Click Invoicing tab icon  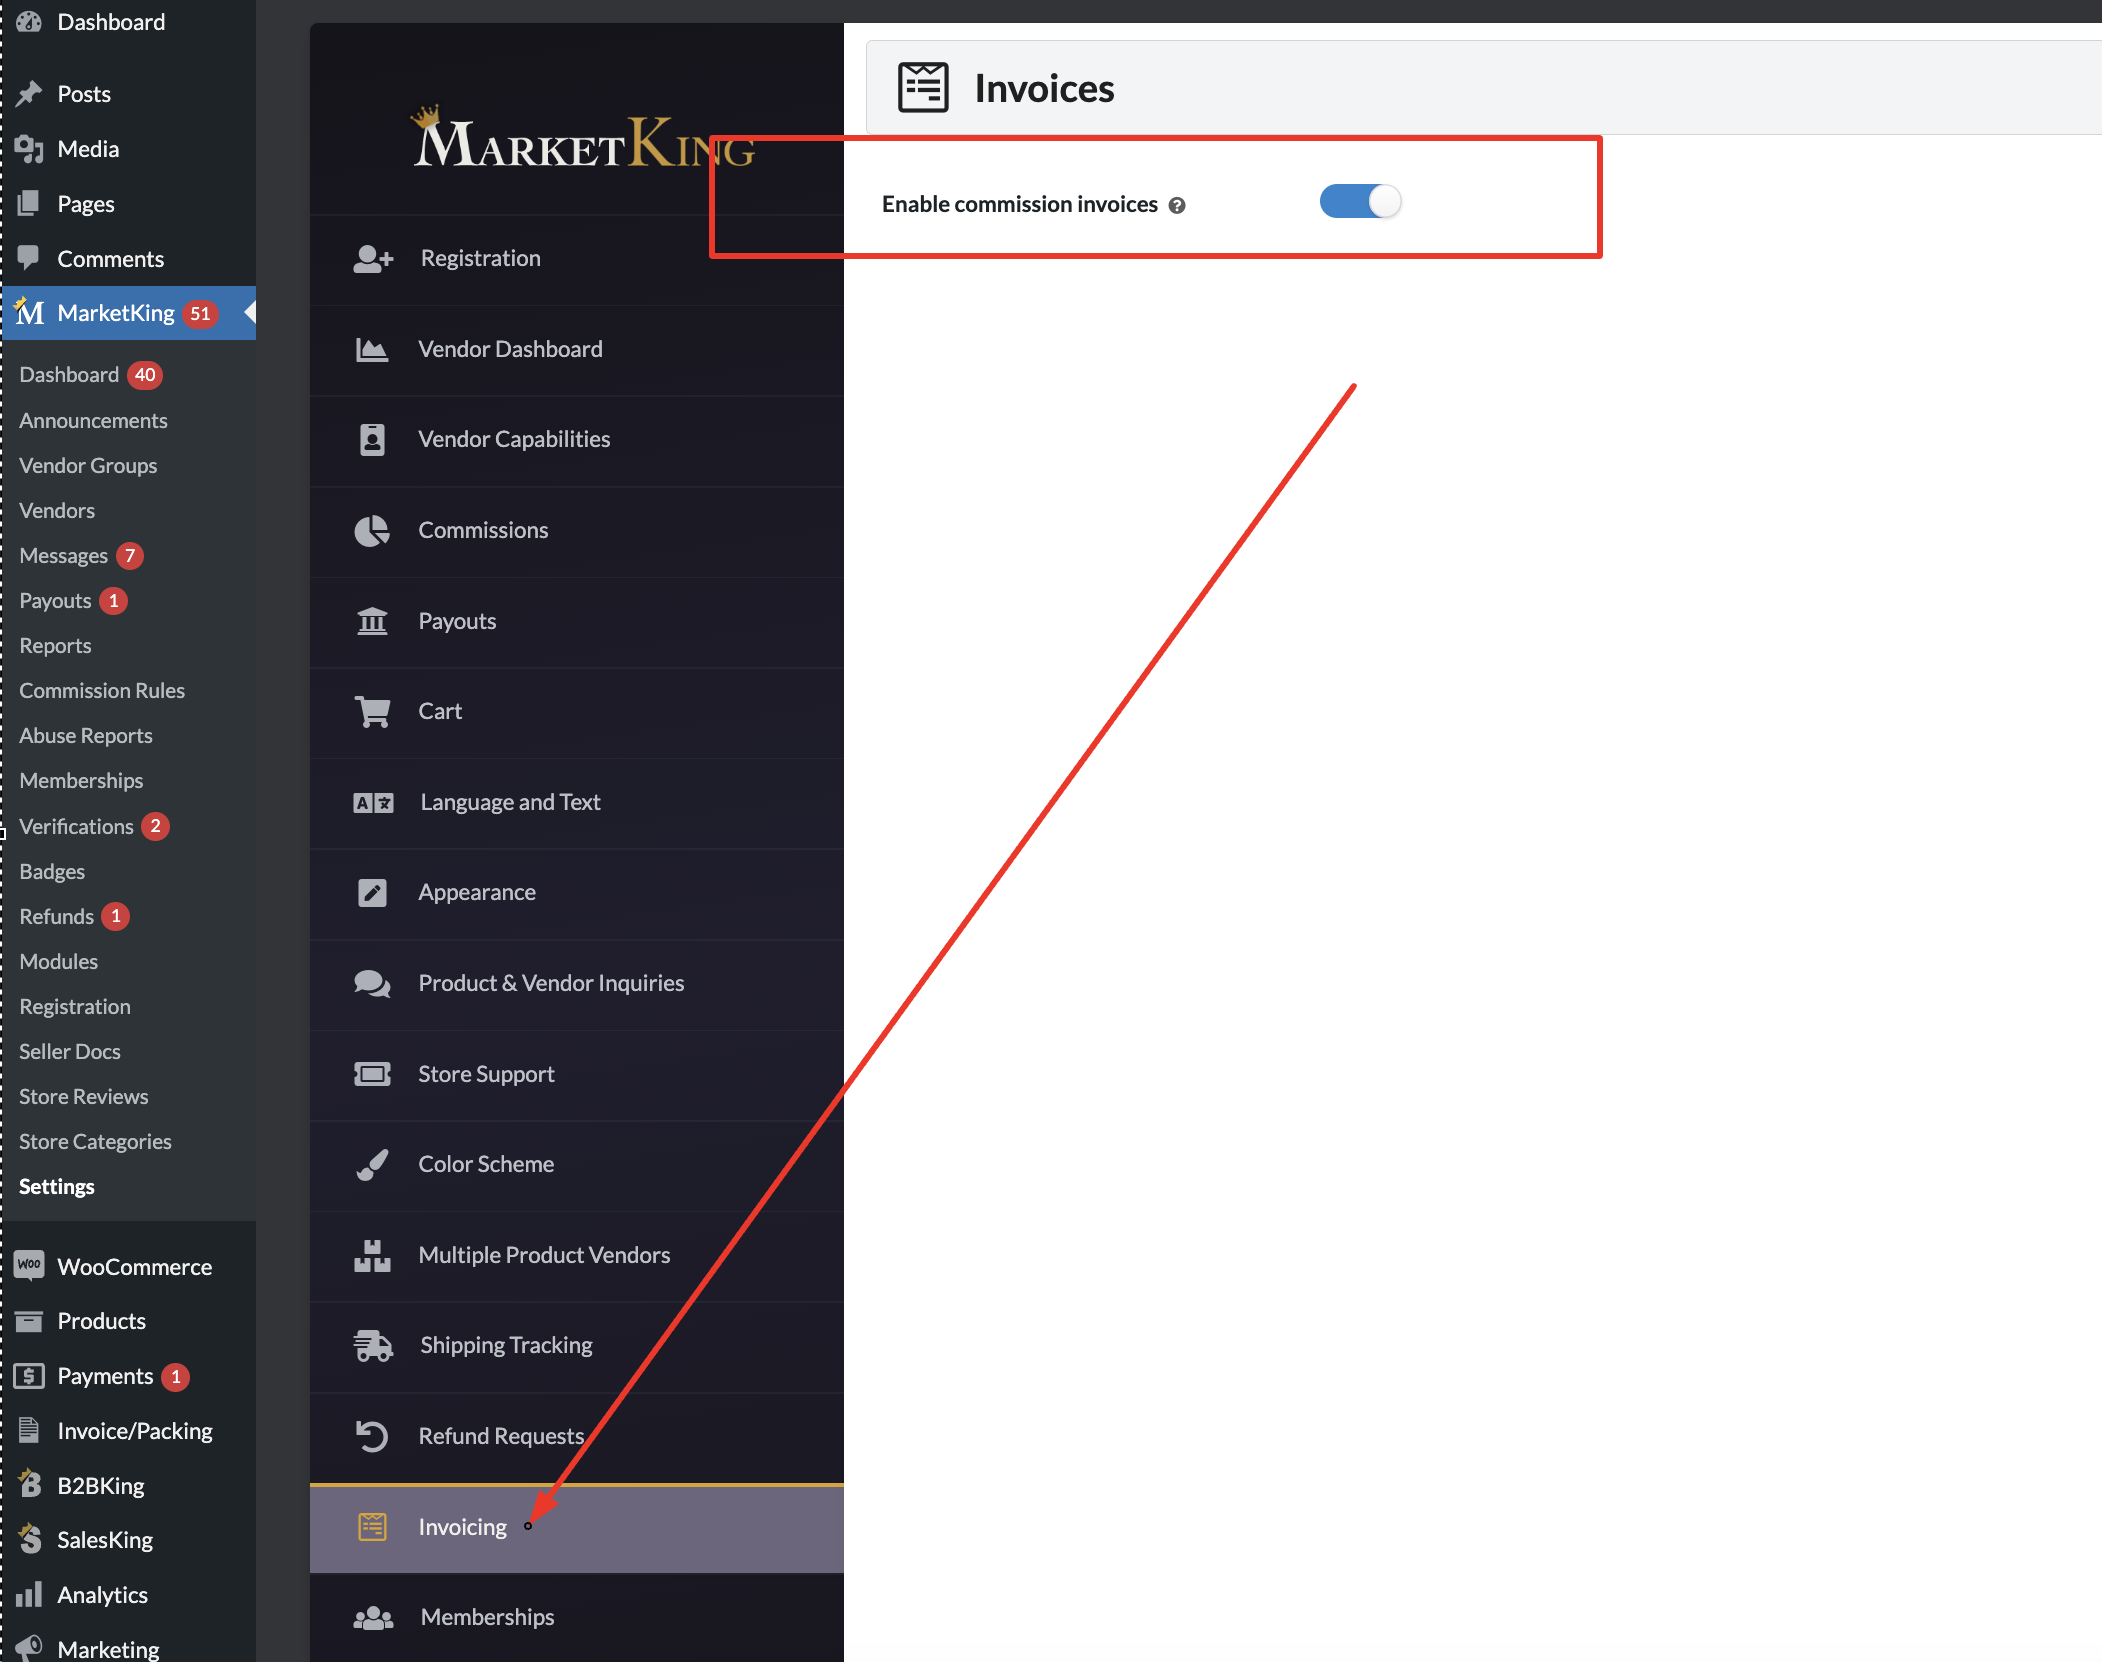pos(372,1528)
